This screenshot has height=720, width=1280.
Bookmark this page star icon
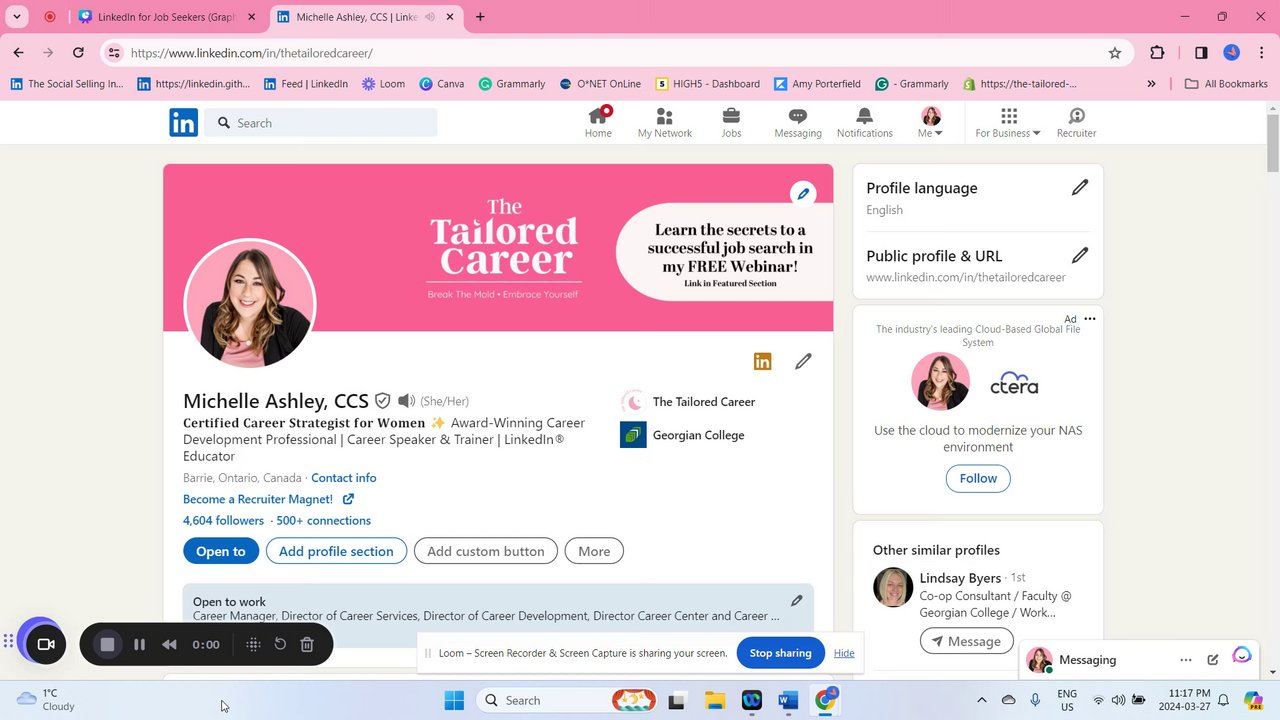[1115, 53]
